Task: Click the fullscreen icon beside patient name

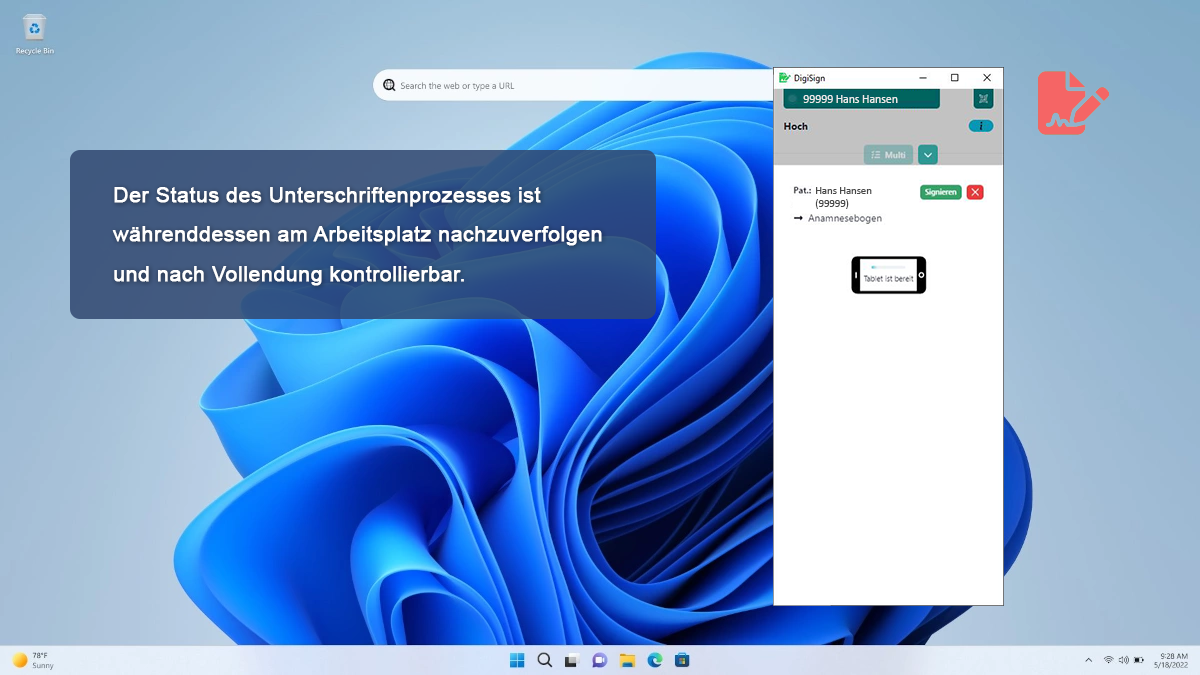Action: click(983, 99)
